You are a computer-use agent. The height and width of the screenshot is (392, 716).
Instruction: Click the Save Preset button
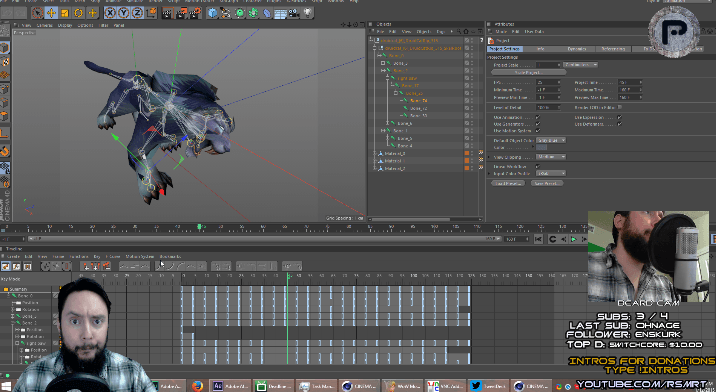(x=547, y=183)
